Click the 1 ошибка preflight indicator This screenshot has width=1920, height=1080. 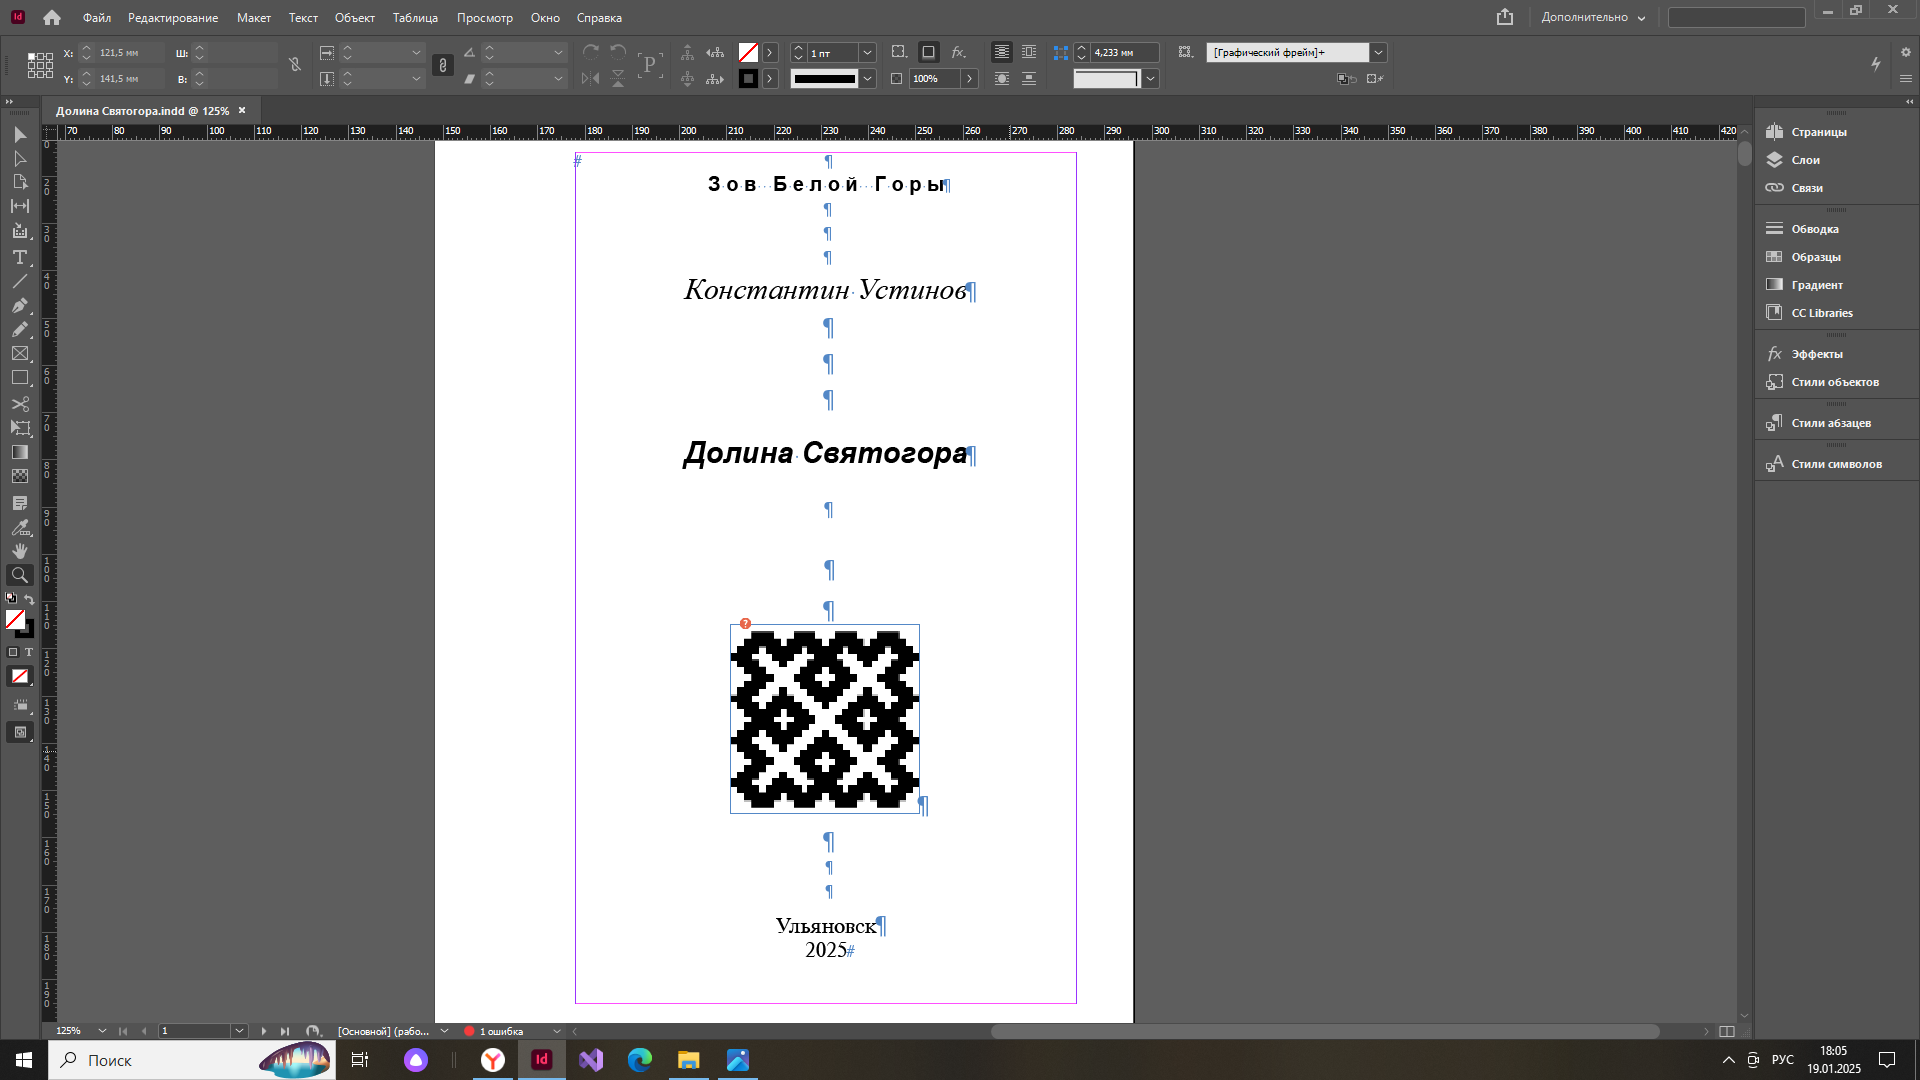click(x=500, y=1031)
